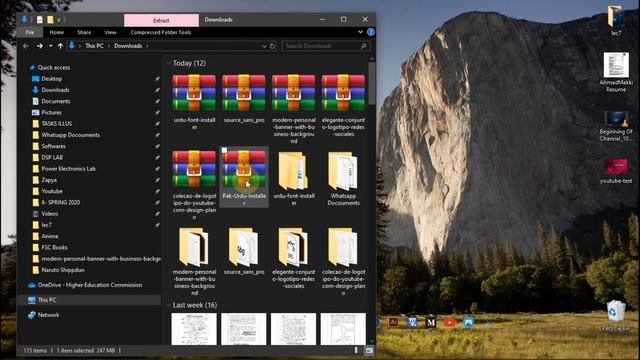Switch to details view in status bar
The width and height of the screenshot is (640, 360).
(x=356, y=350)
